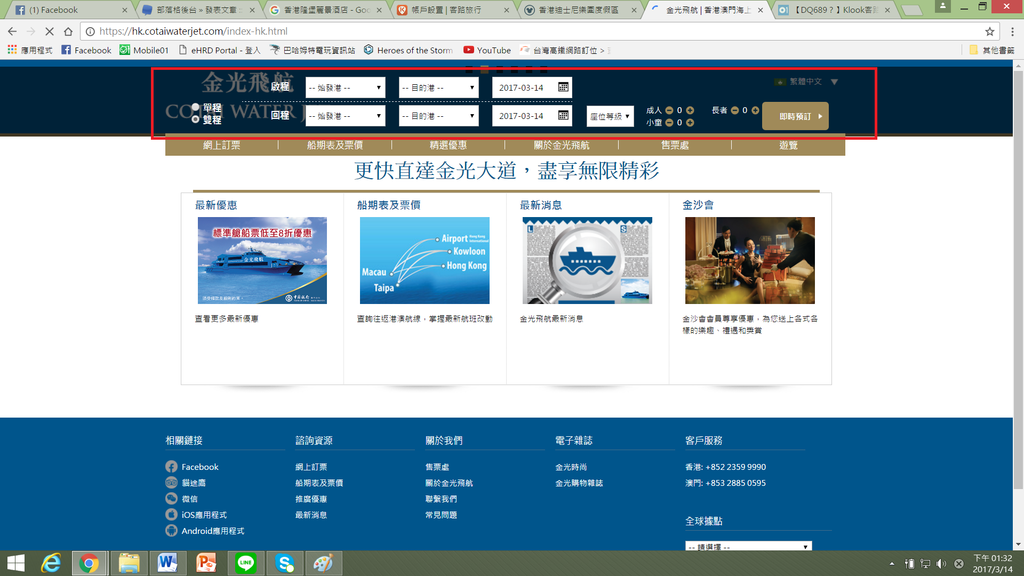Open 船期表及票價 navigation menu item

pos(334,145)
